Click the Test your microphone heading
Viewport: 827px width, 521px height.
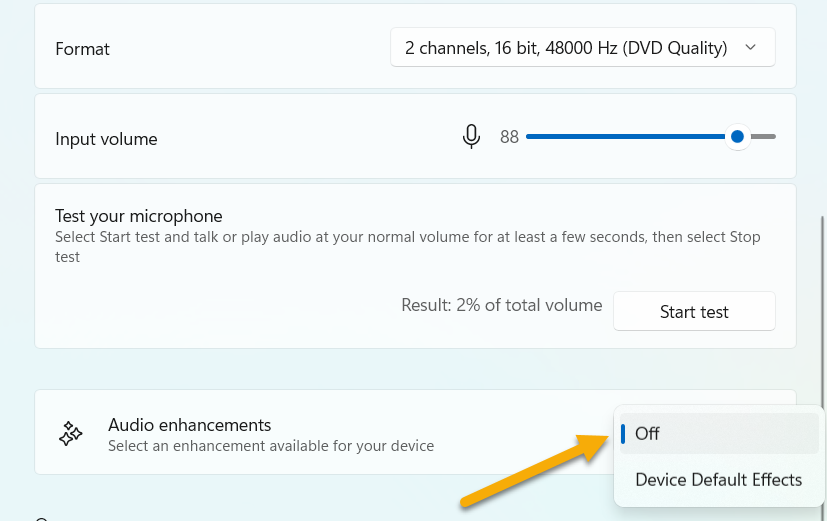[139, 216]
